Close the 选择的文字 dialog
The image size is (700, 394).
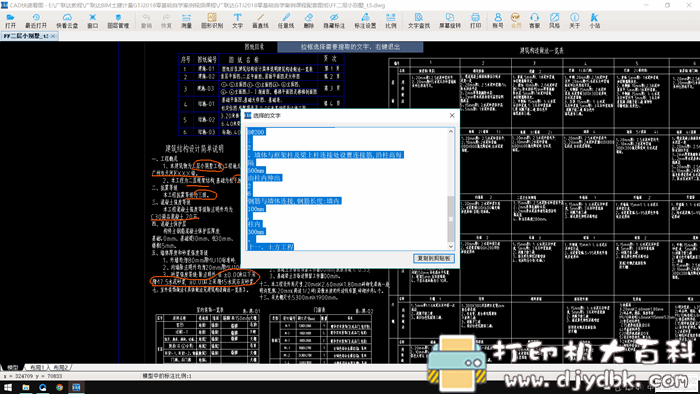(452, 115)
